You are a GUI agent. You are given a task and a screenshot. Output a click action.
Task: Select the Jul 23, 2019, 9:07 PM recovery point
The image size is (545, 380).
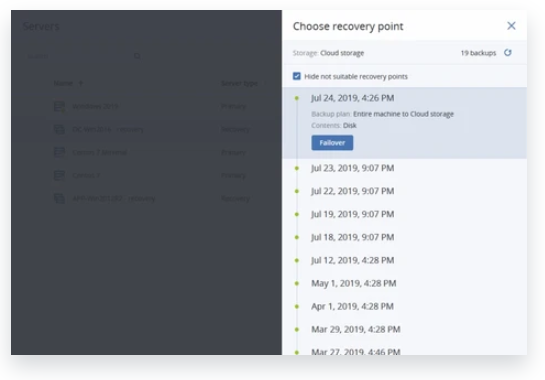click(352, 168)
